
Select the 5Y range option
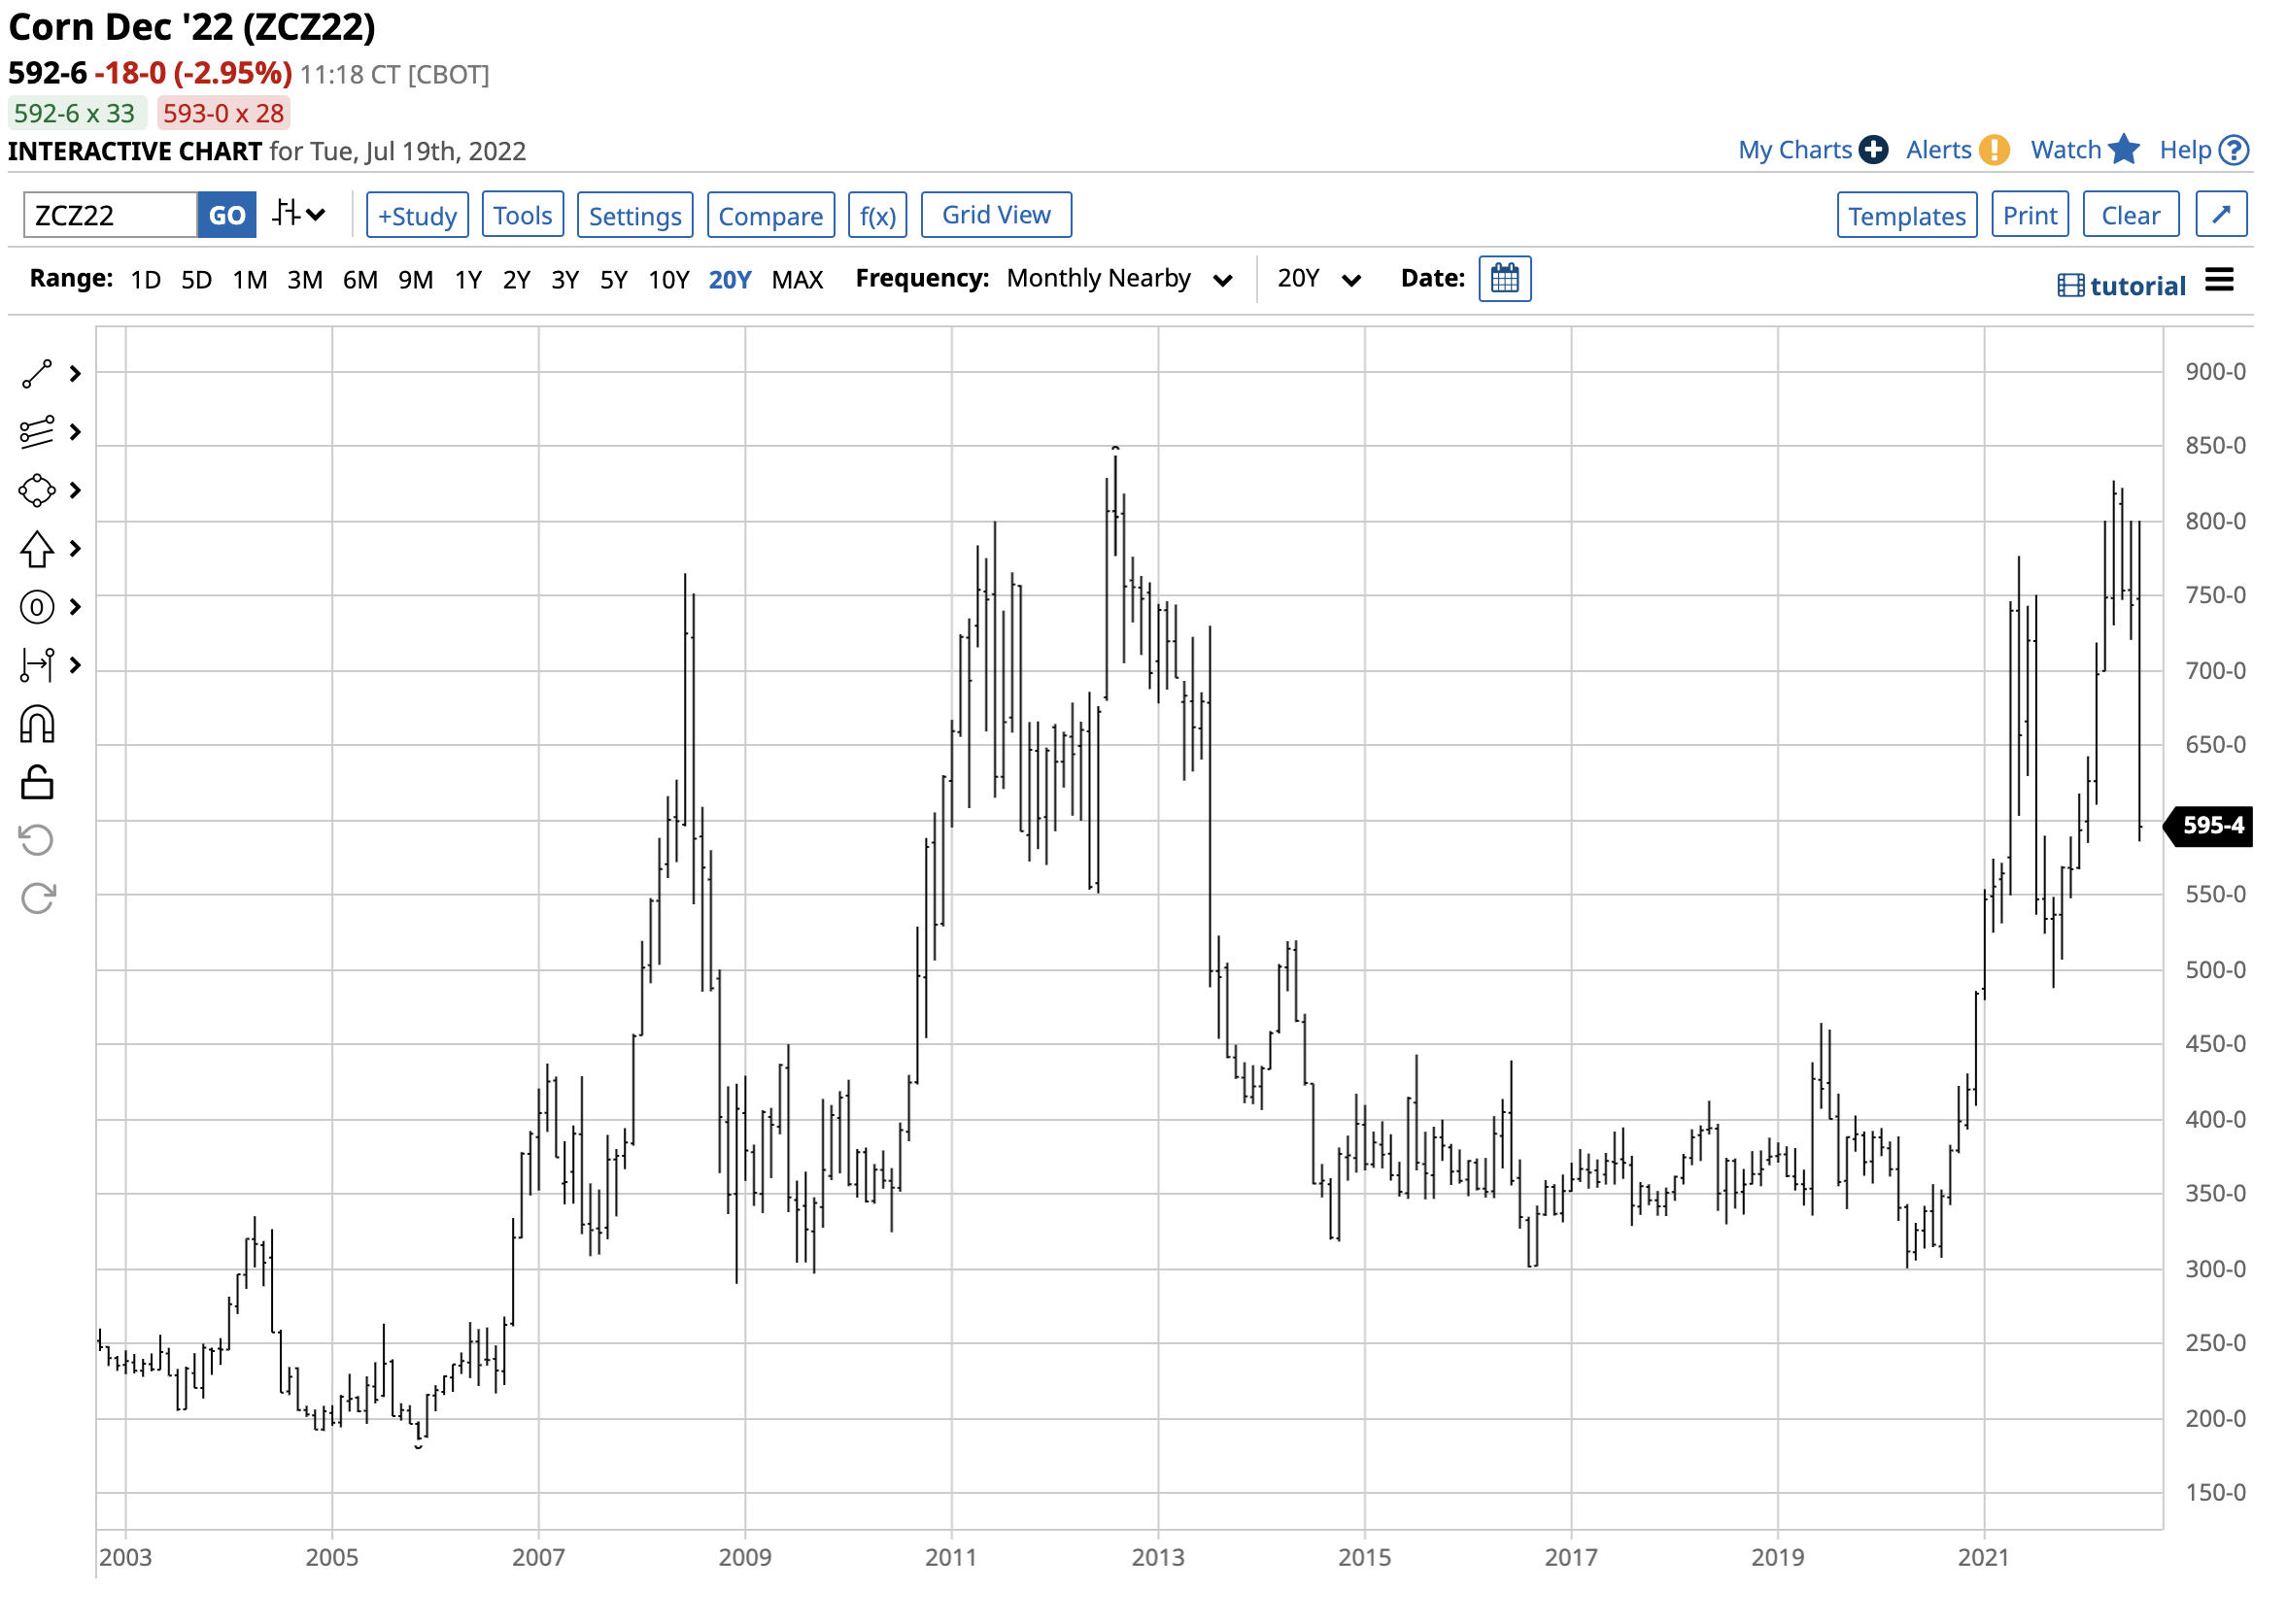coord(613,280)
